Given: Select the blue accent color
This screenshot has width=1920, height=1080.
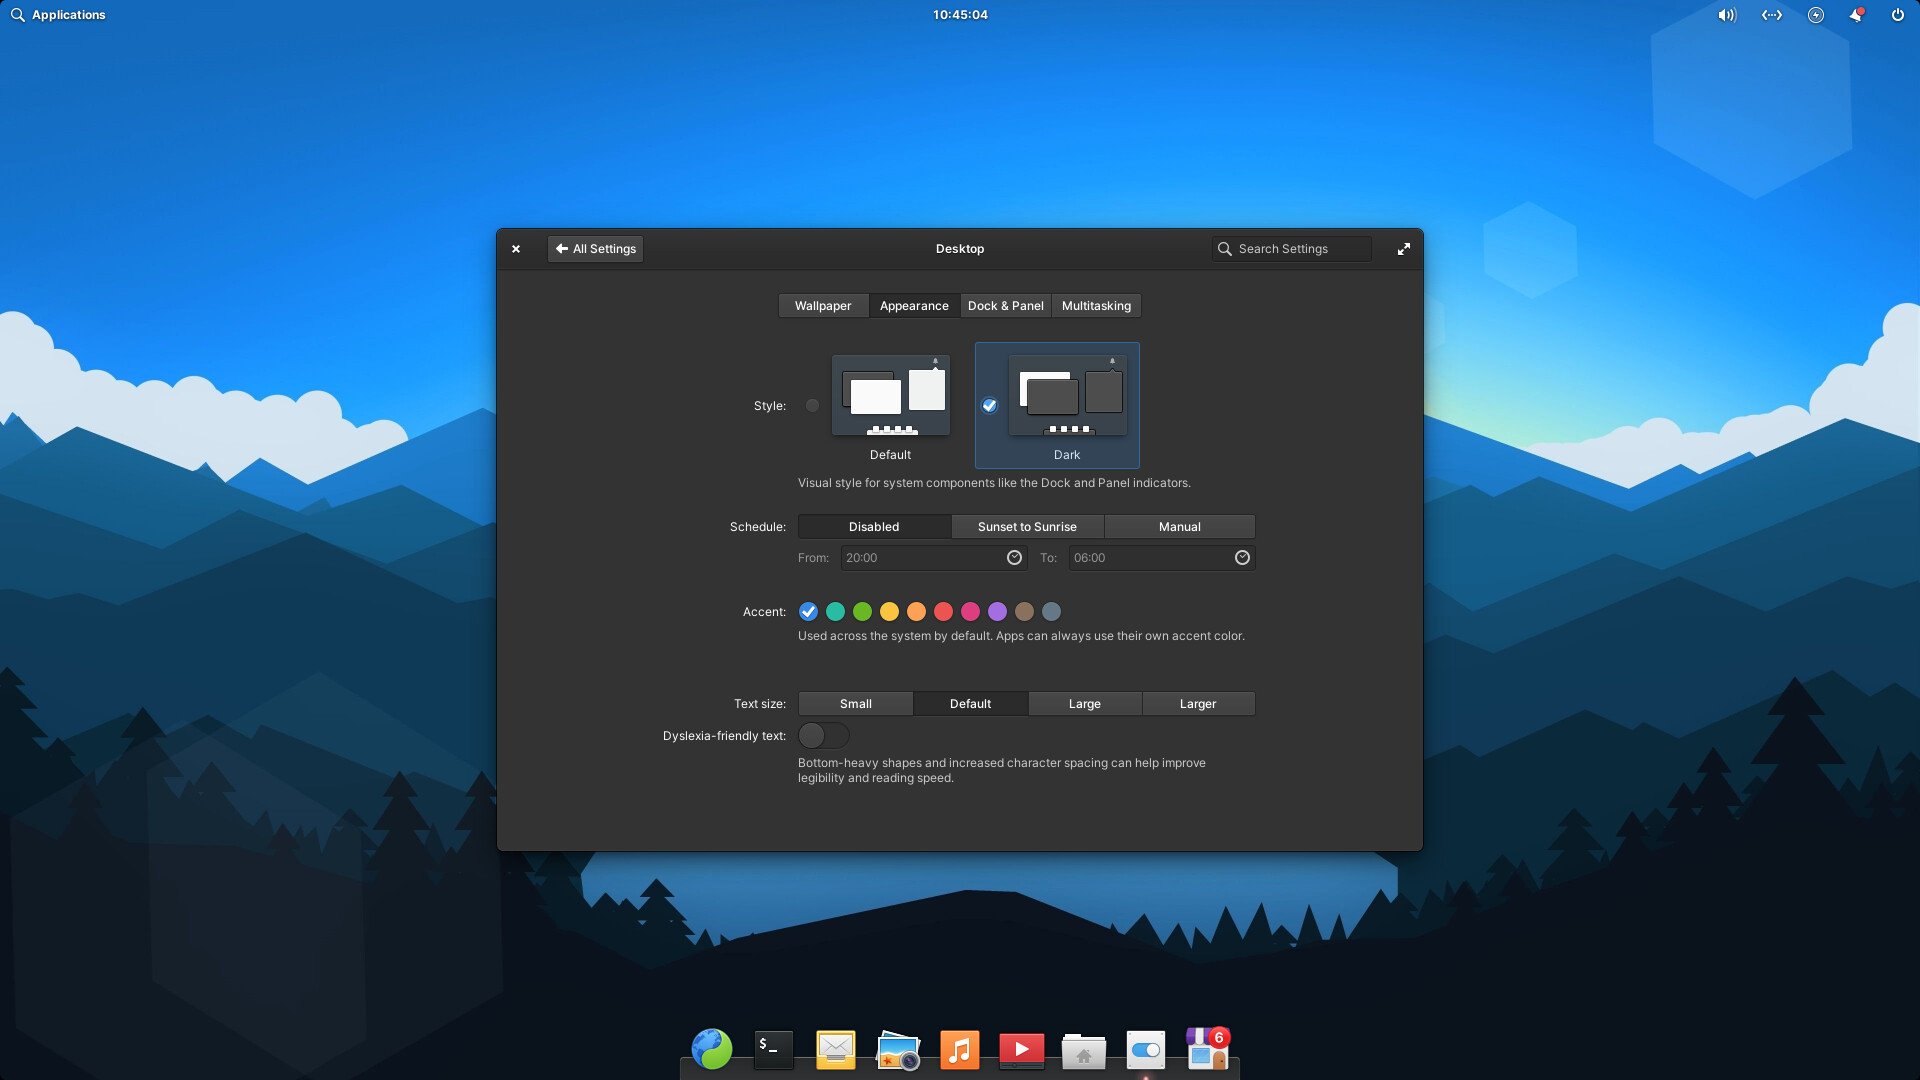Looking at the screenshot, I should [x=808, y=612].
